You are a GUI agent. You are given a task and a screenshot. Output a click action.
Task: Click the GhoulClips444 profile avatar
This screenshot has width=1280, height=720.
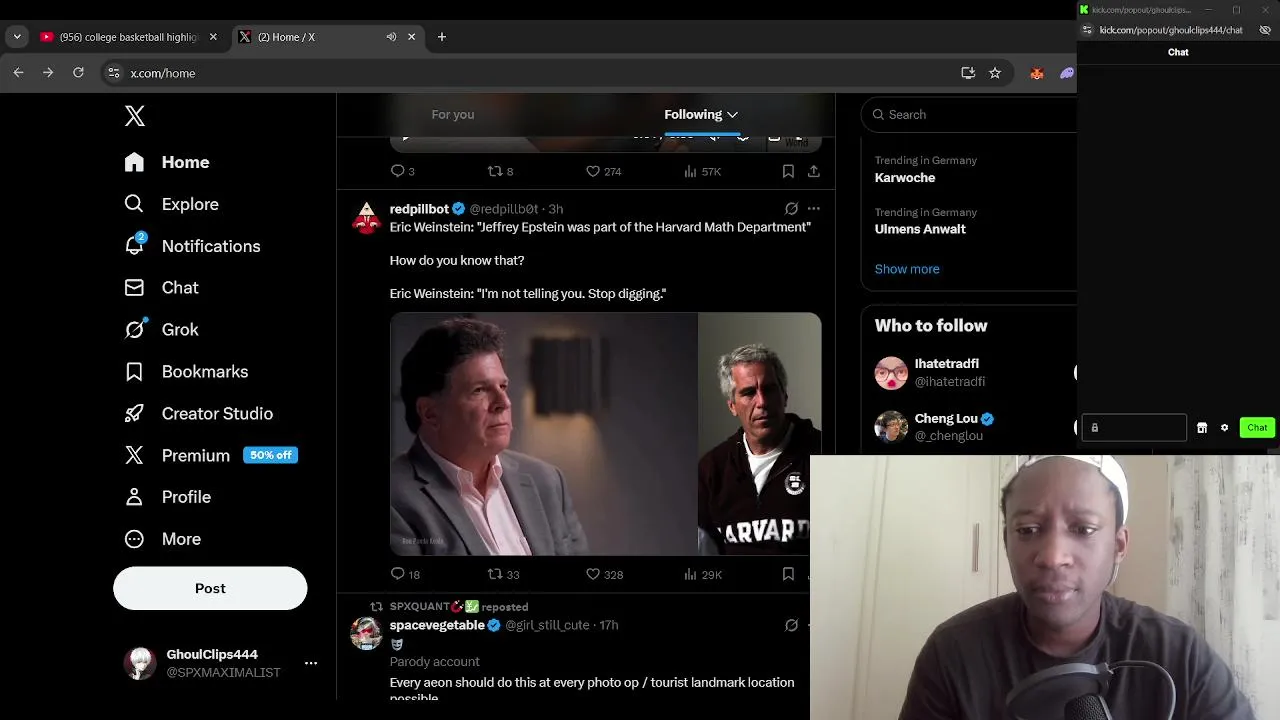[140, 663]
